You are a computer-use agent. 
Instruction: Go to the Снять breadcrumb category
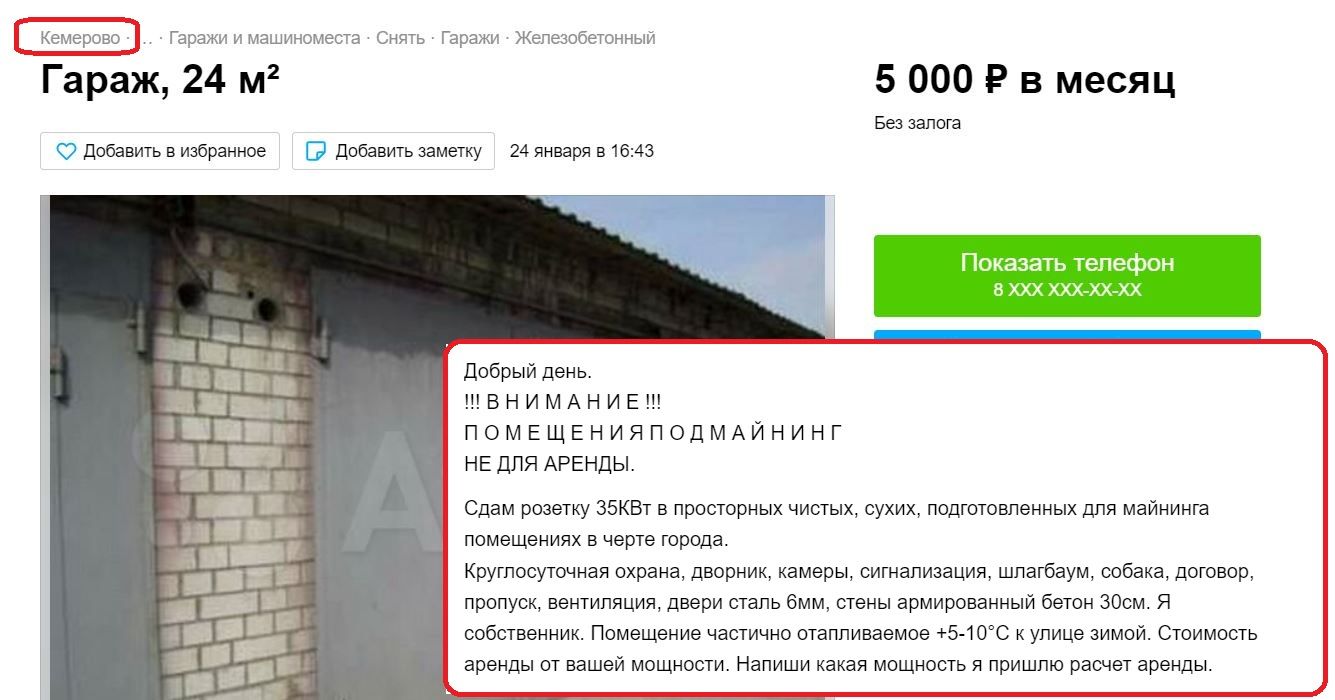400,38
